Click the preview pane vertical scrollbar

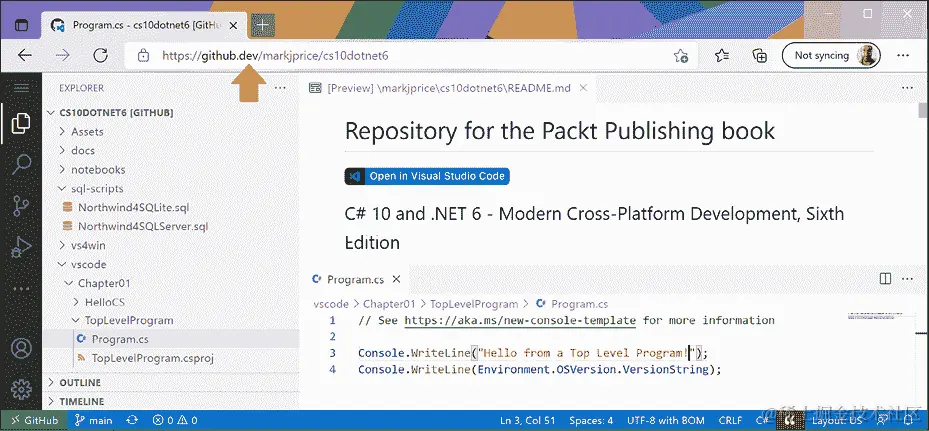point(922,110)
